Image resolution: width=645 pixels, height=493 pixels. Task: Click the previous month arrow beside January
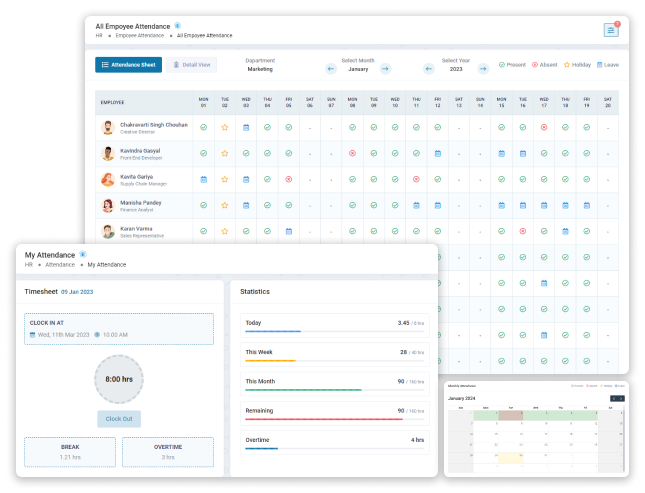[x=331, y=69]
